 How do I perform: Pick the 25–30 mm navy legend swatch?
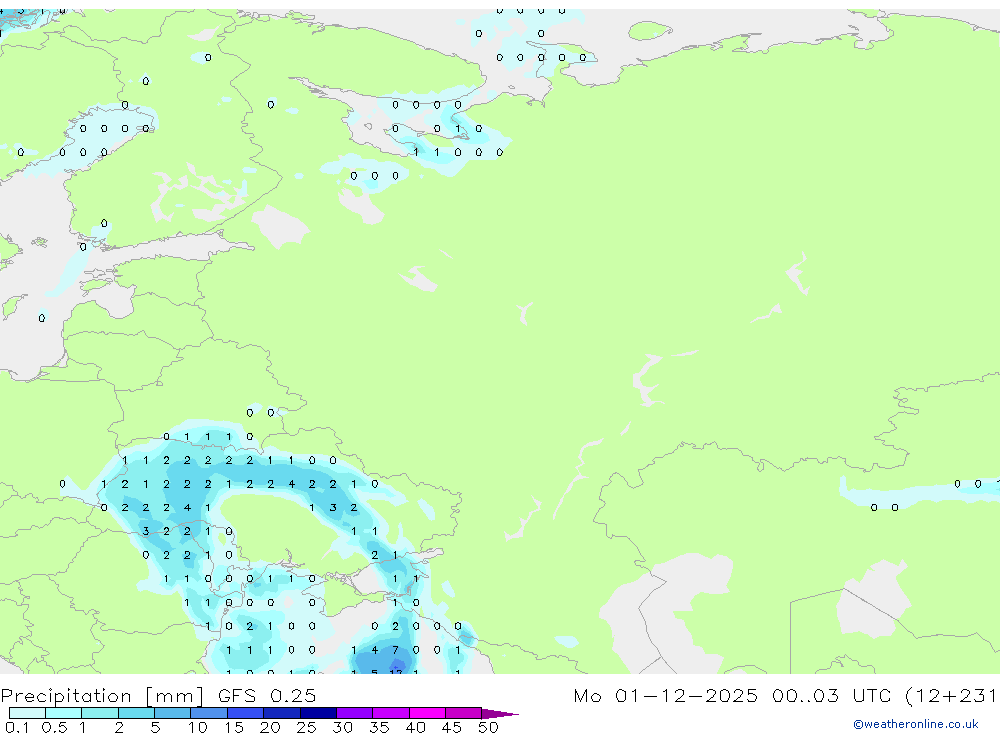click(x=318, y=713)
